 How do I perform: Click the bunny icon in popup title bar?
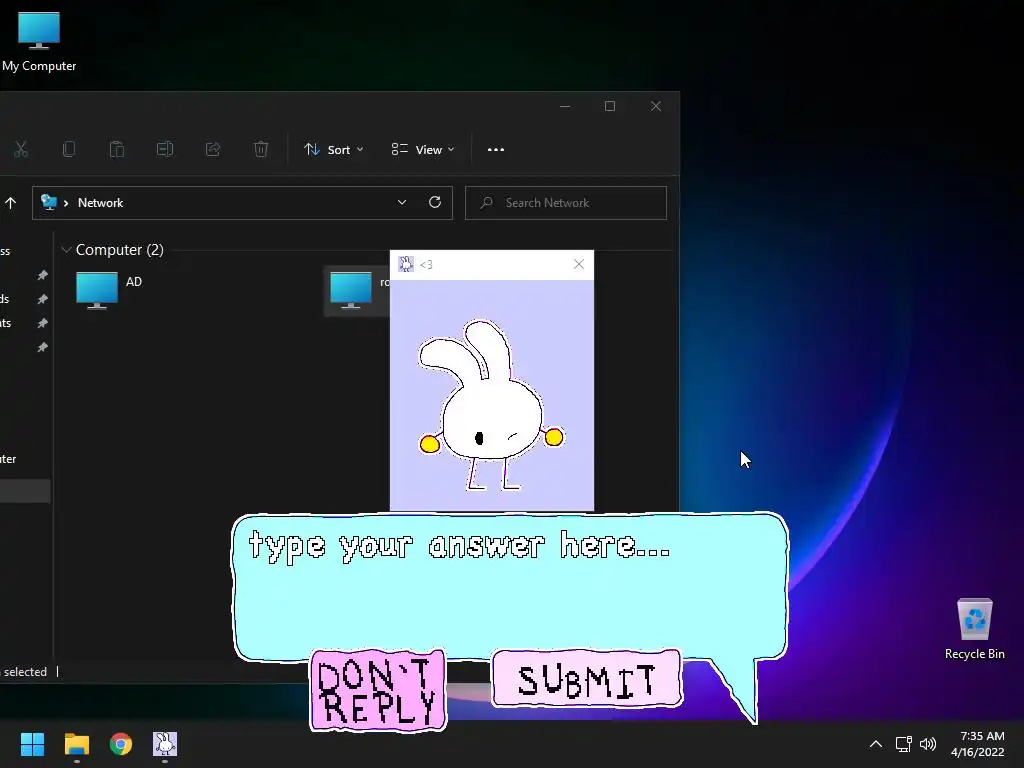click(406, 264)
